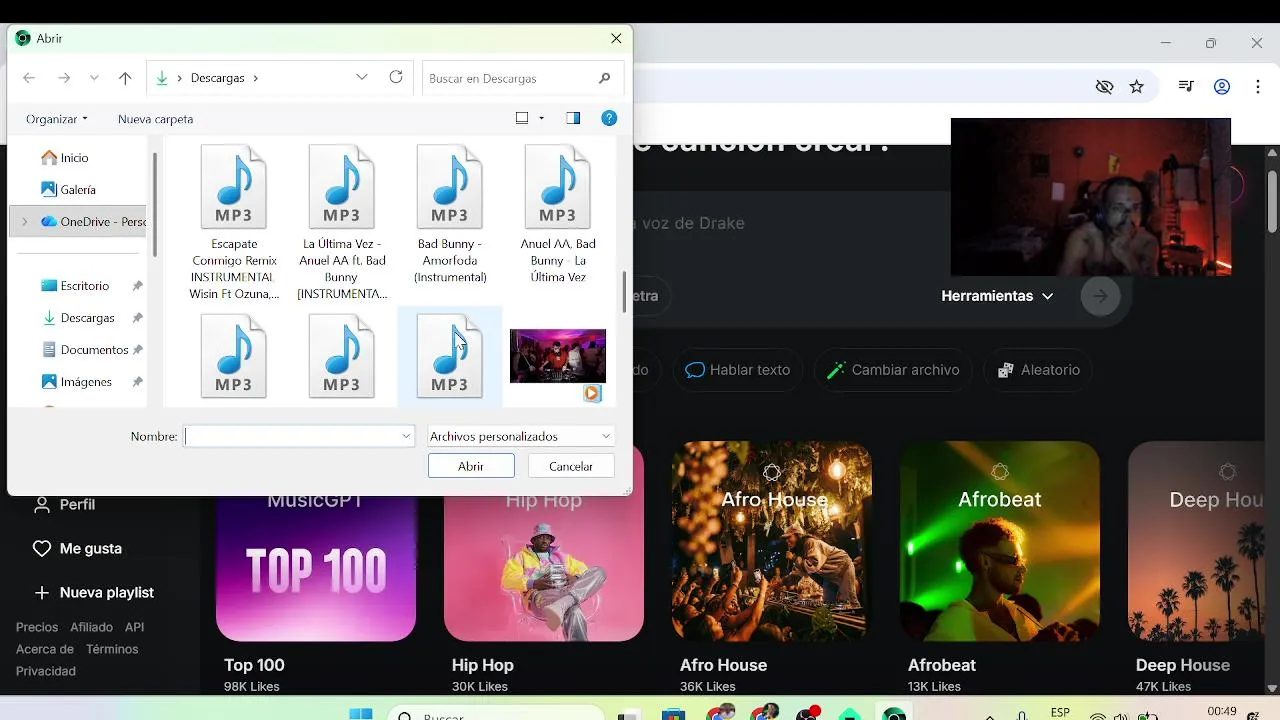
Task: Open Imágenes quick access folder
Action: [85, 382]
